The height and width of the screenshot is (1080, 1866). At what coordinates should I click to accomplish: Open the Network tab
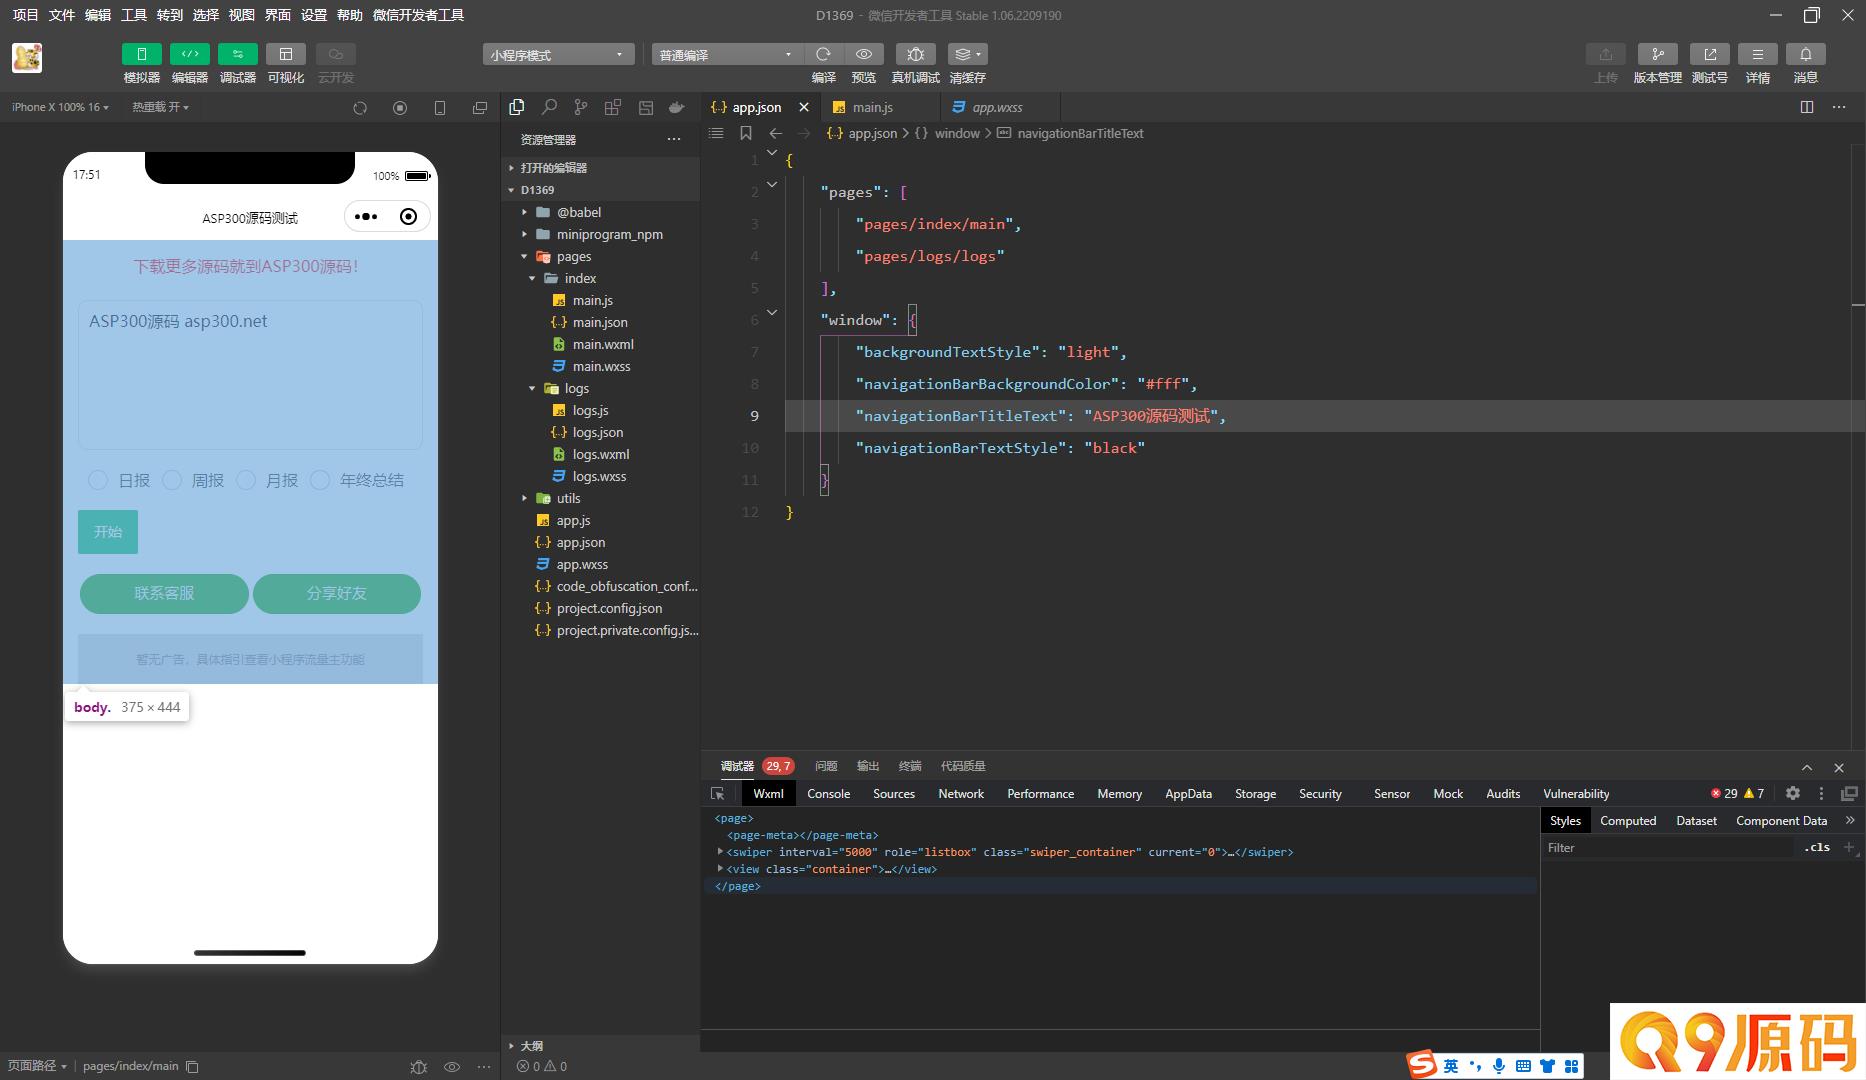pyautogui.click(x=961, y=793)
